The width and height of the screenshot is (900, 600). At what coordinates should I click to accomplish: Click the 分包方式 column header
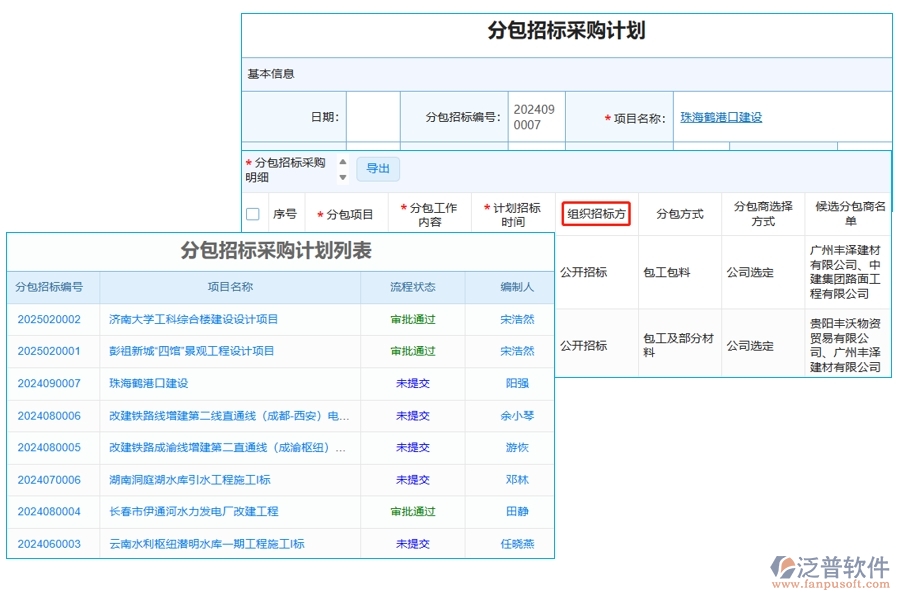coord(679,212)
